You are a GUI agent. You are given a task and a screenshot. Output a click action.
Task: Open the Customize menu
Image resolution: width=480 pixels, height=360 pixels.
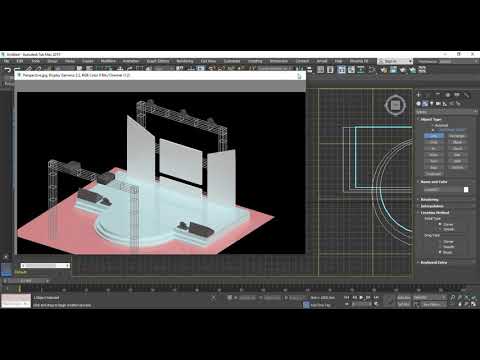tap(232, 61)
